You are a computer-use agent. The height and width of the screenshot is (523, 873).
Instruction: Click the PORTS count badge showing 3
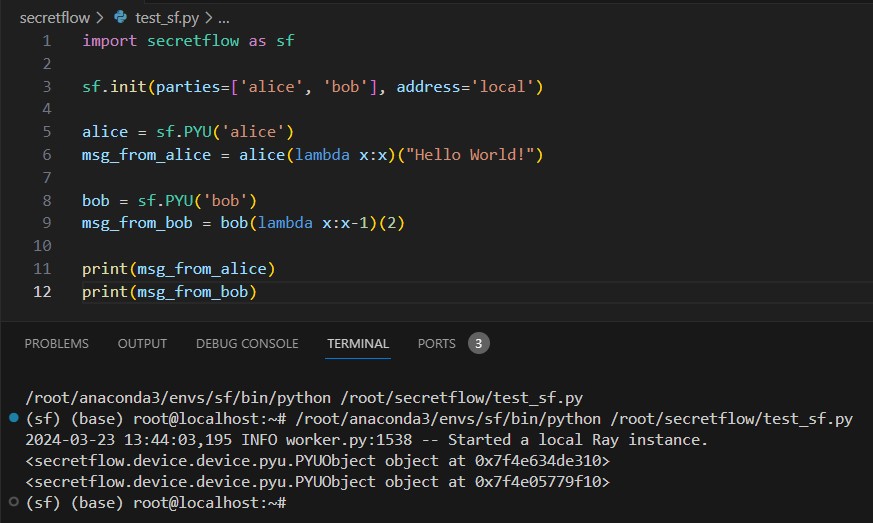[x=478, y=344]
